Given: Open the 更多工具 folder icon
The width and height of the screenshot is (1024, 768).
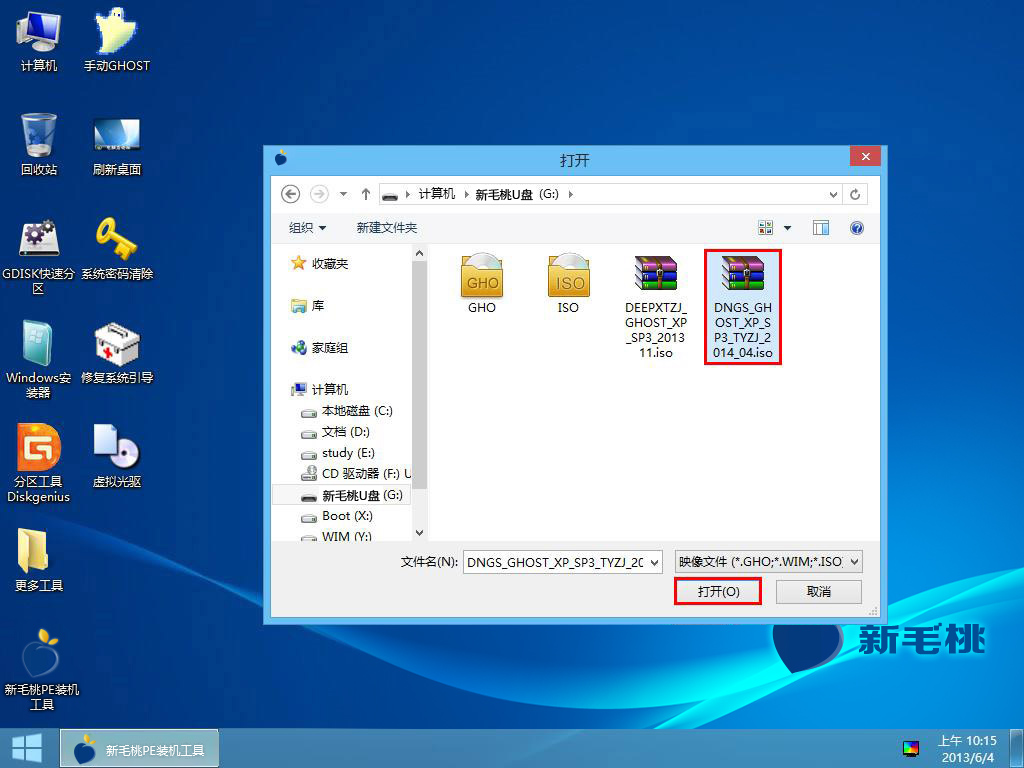Looking at the screenshot, I should pos(39,560).
